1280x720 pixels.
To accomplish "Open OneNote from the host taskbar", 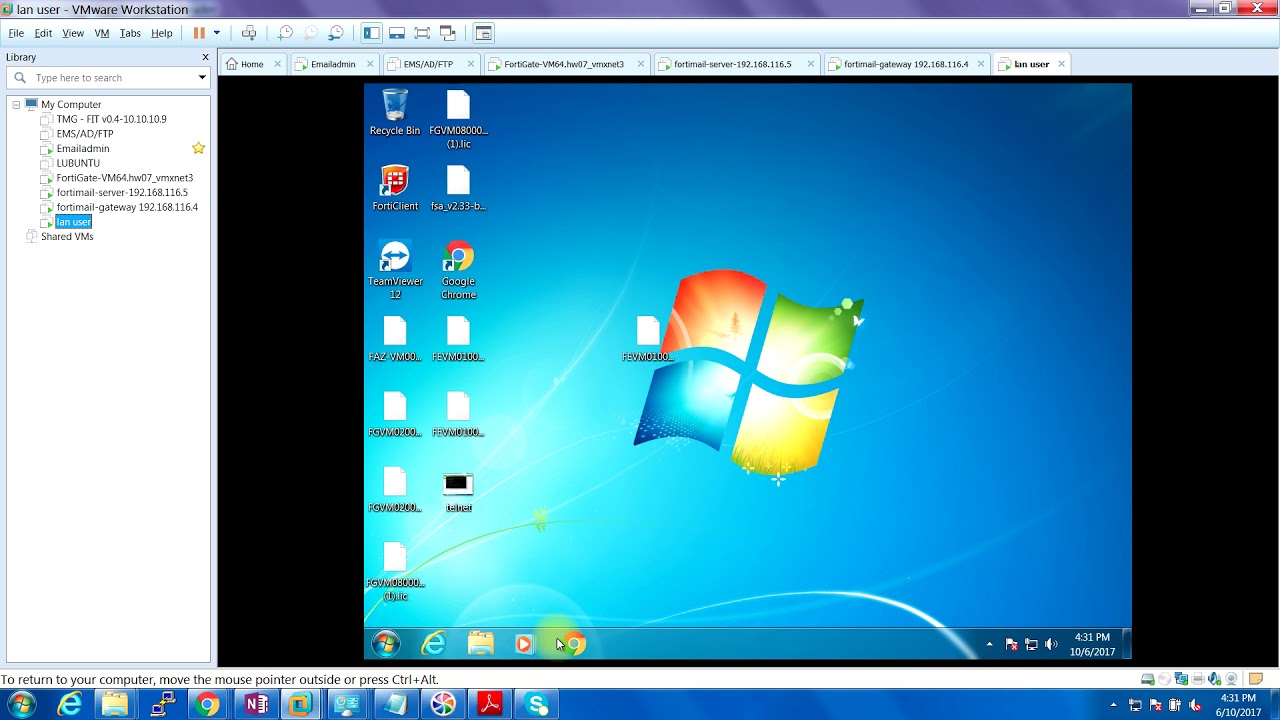I will click(255, 705).
